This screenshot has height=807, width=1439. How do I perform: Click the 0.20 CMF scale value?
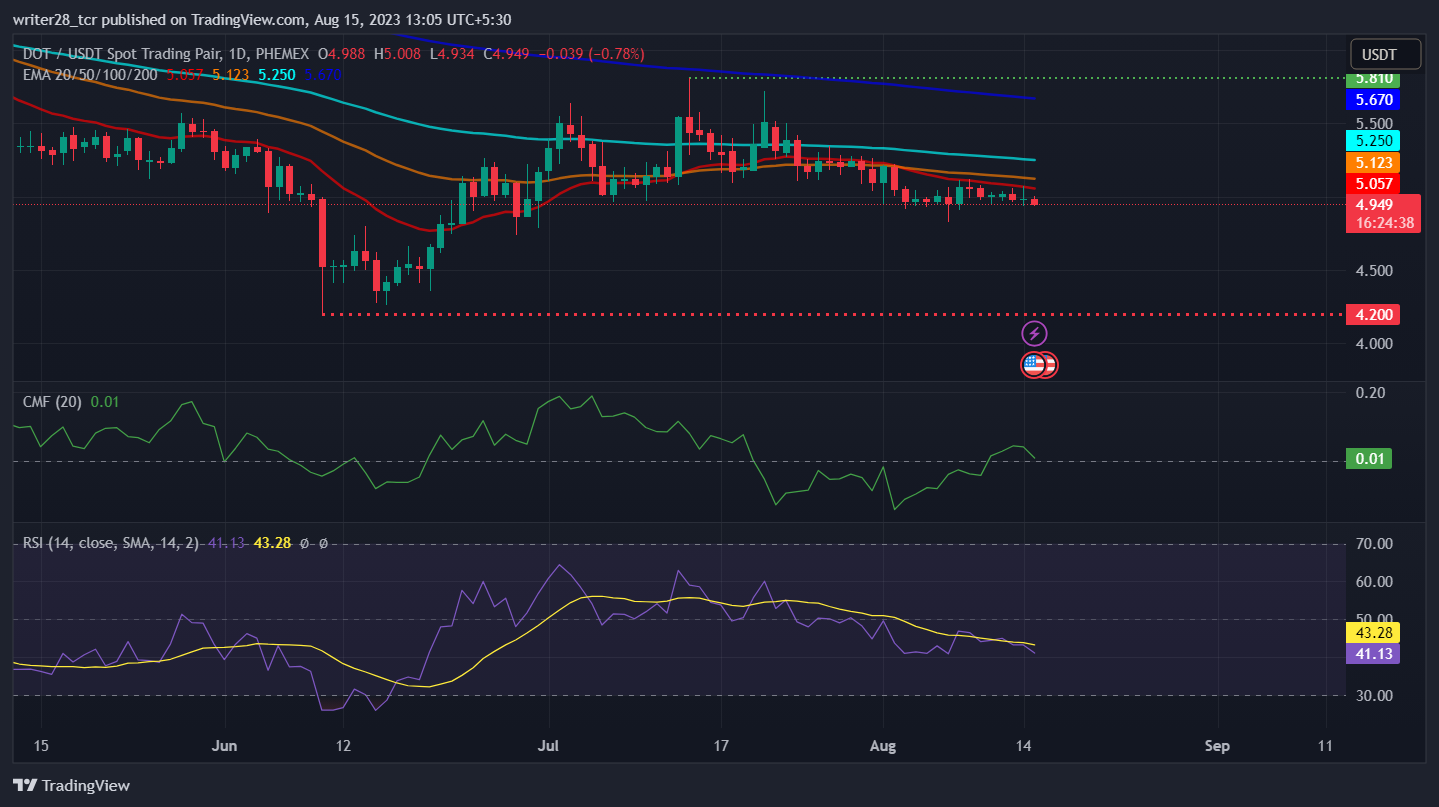(1370, 392)
